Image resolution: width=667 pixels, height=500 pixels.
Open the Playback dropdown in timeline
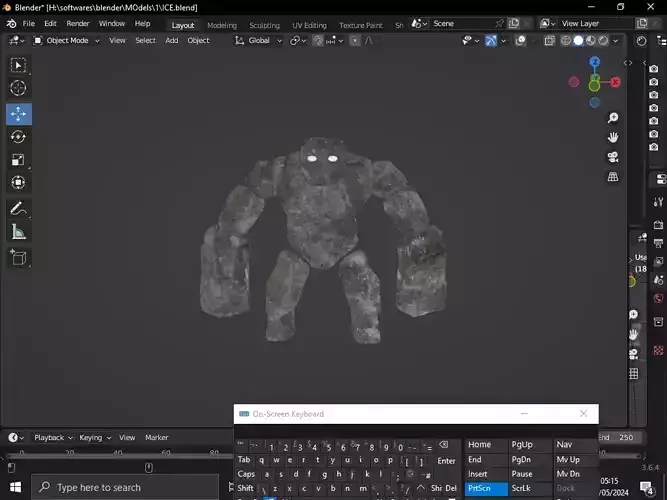53,437
